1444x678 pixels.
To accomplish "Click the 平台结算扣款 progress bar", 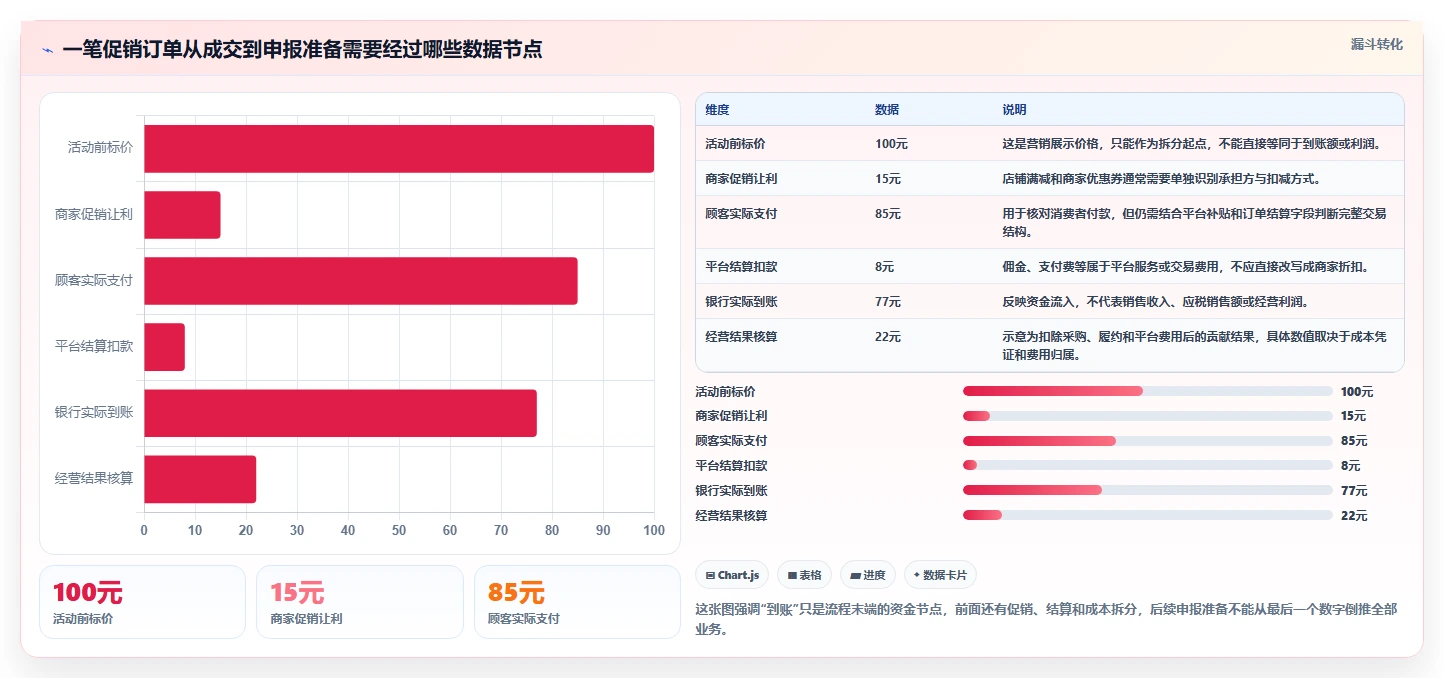I will pos(1148,465).
